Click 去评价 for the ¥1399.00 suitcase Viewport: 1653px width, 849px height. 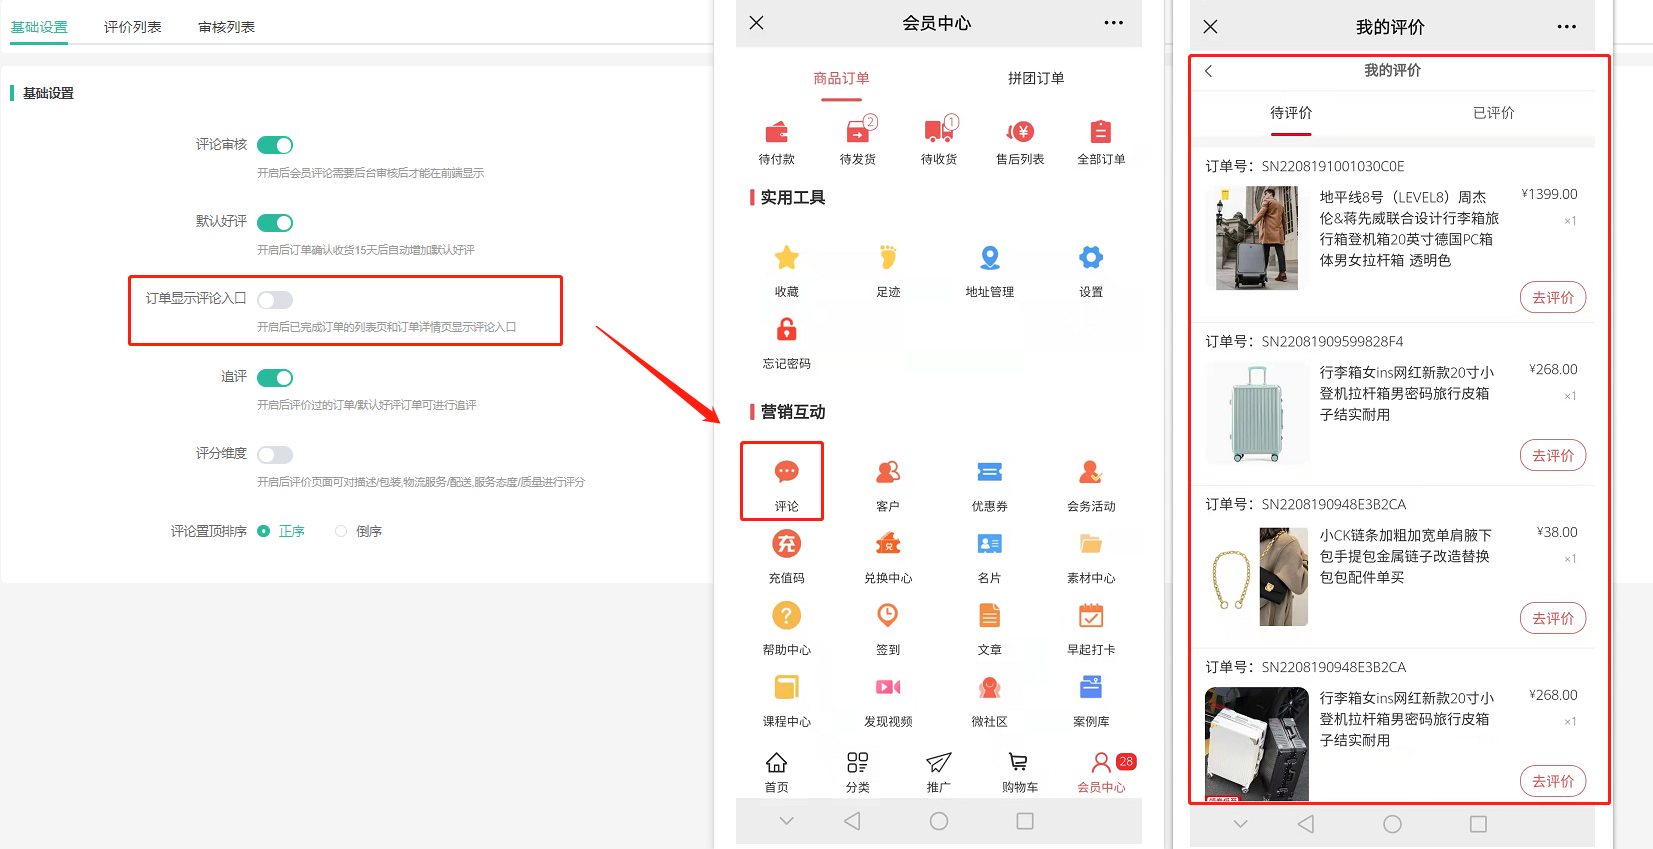[x=1552, y=297]
